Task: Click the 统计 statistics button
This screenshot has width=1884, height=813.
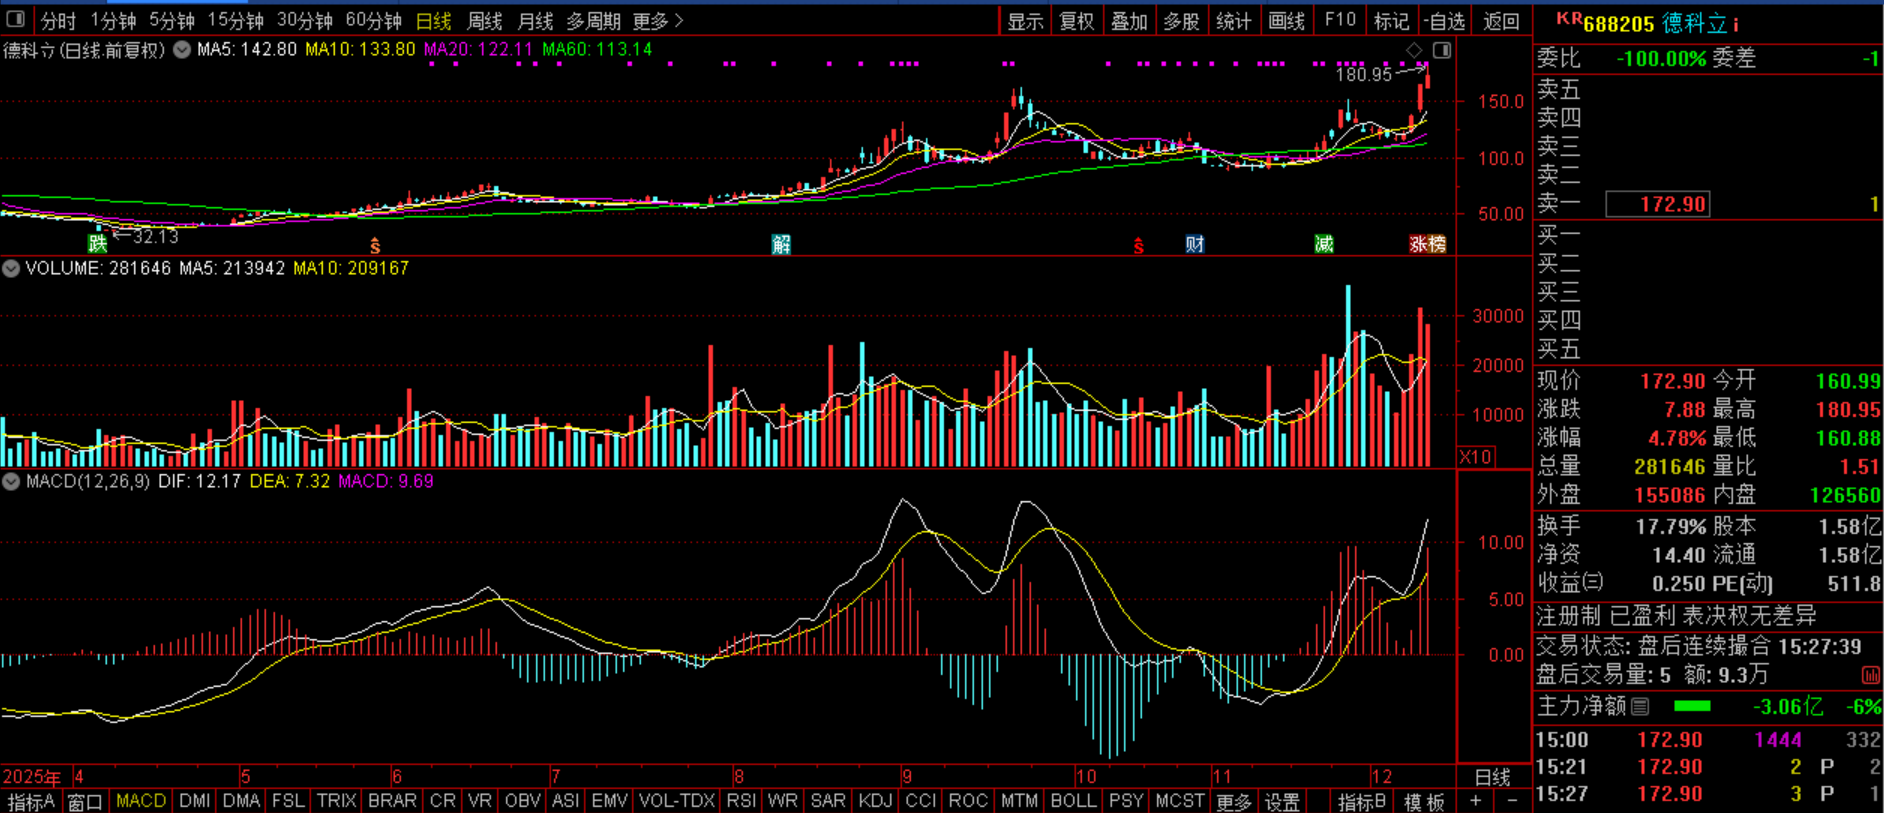Action: click(1233, 21)
